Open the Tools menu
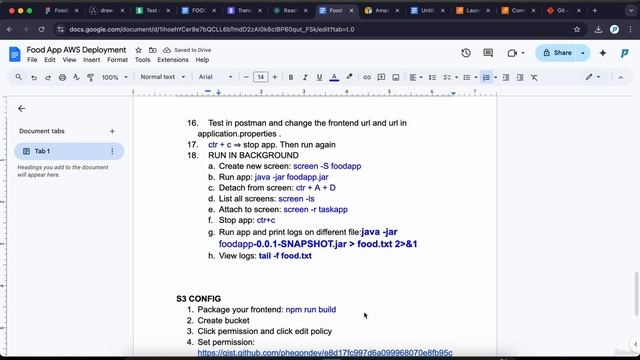This screenshot has height=360, width=640. coord(142,60)
